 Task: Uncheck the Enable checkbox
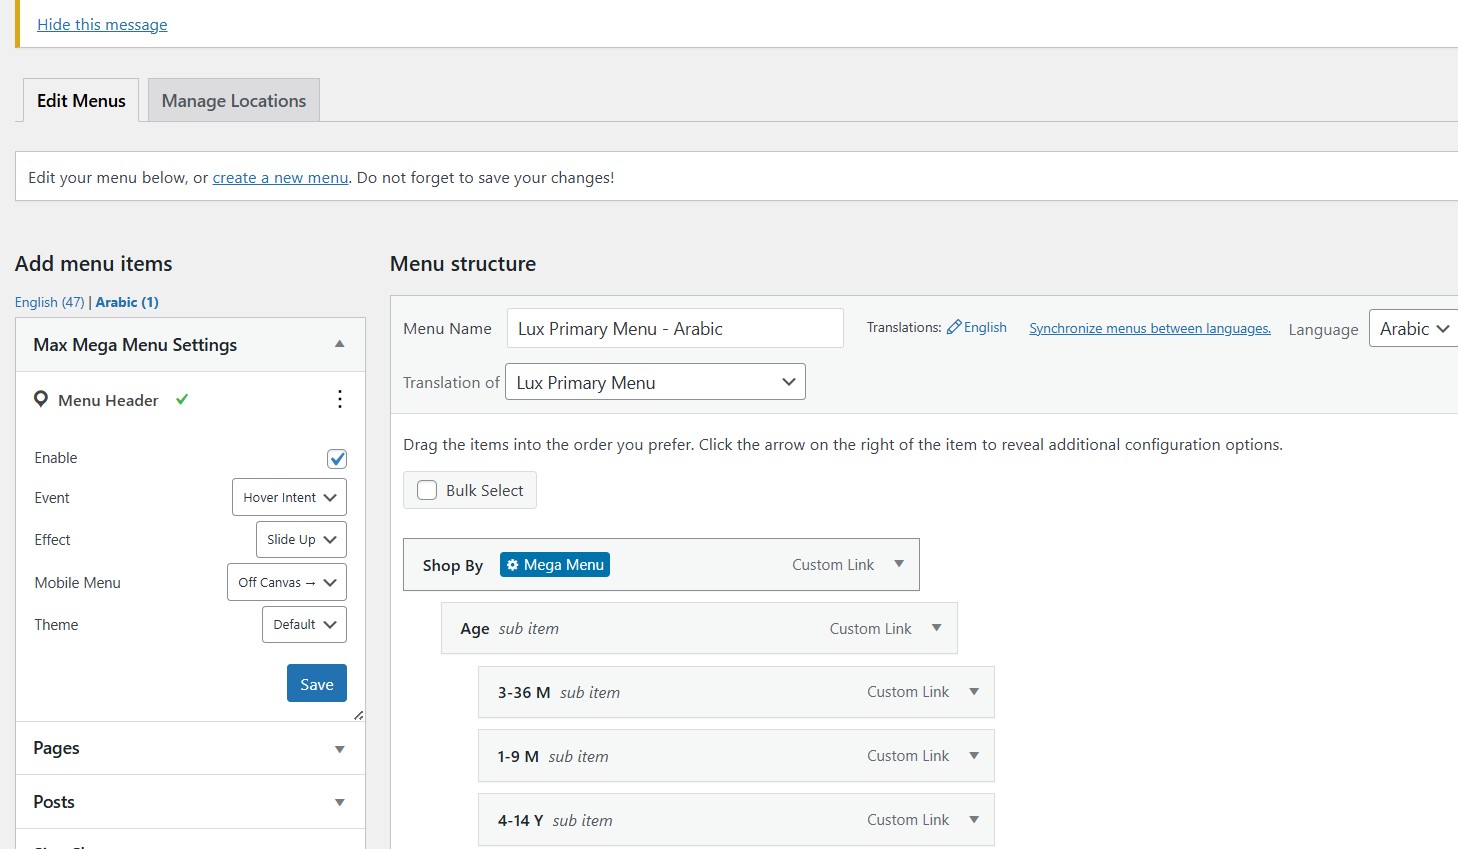point(337,459)
